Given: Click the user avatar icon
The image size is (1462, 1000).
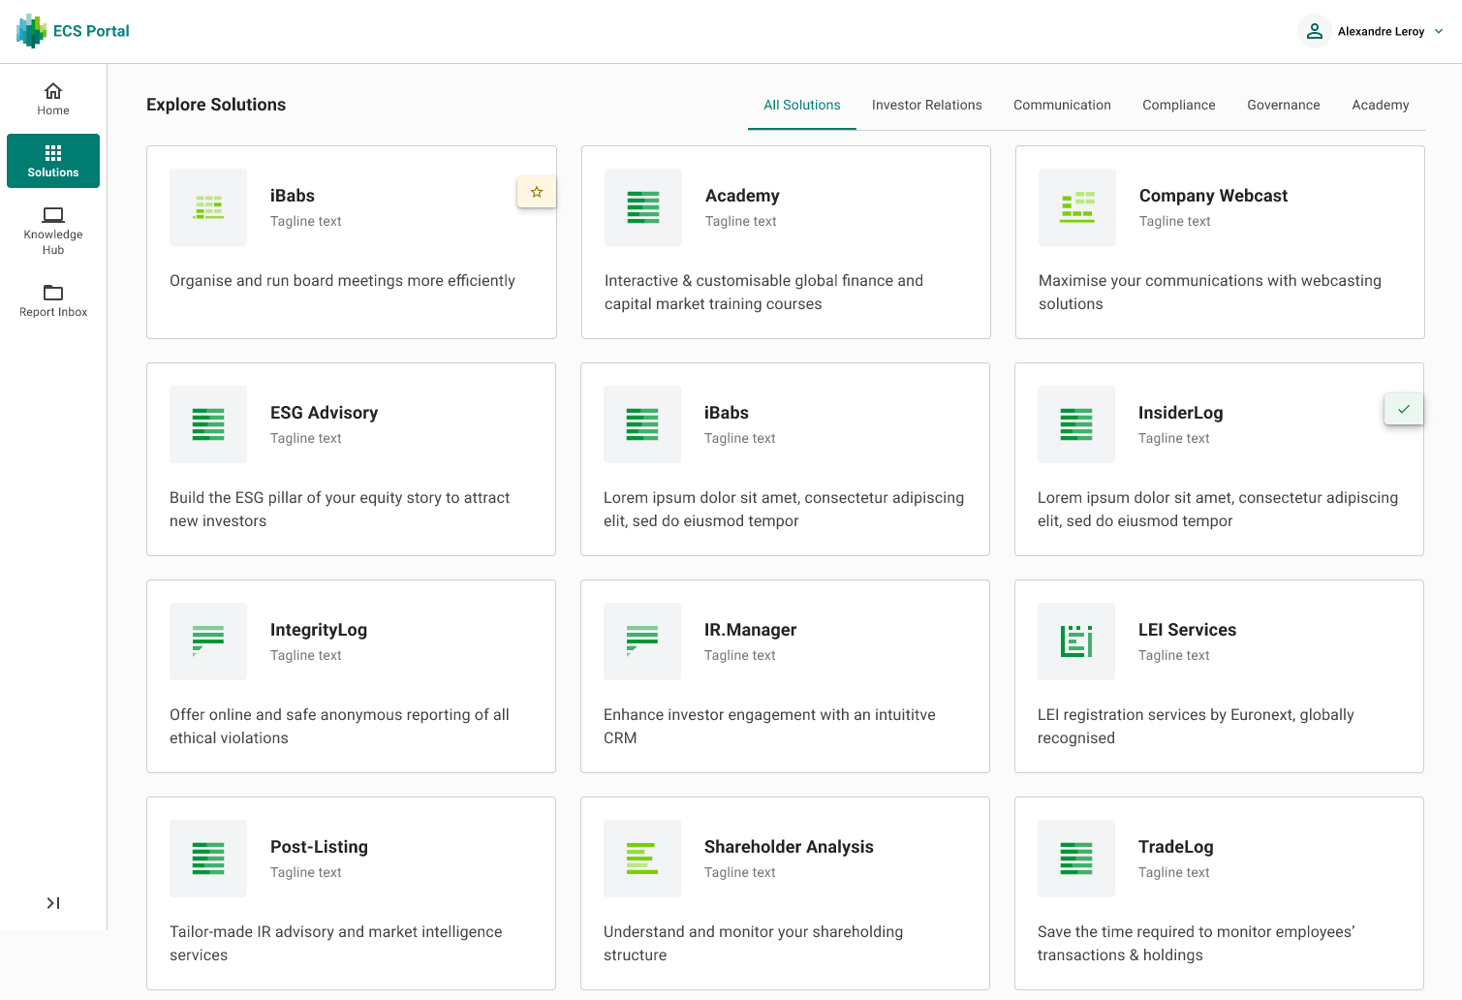Looking at the screenshot, I should 1314,31.
